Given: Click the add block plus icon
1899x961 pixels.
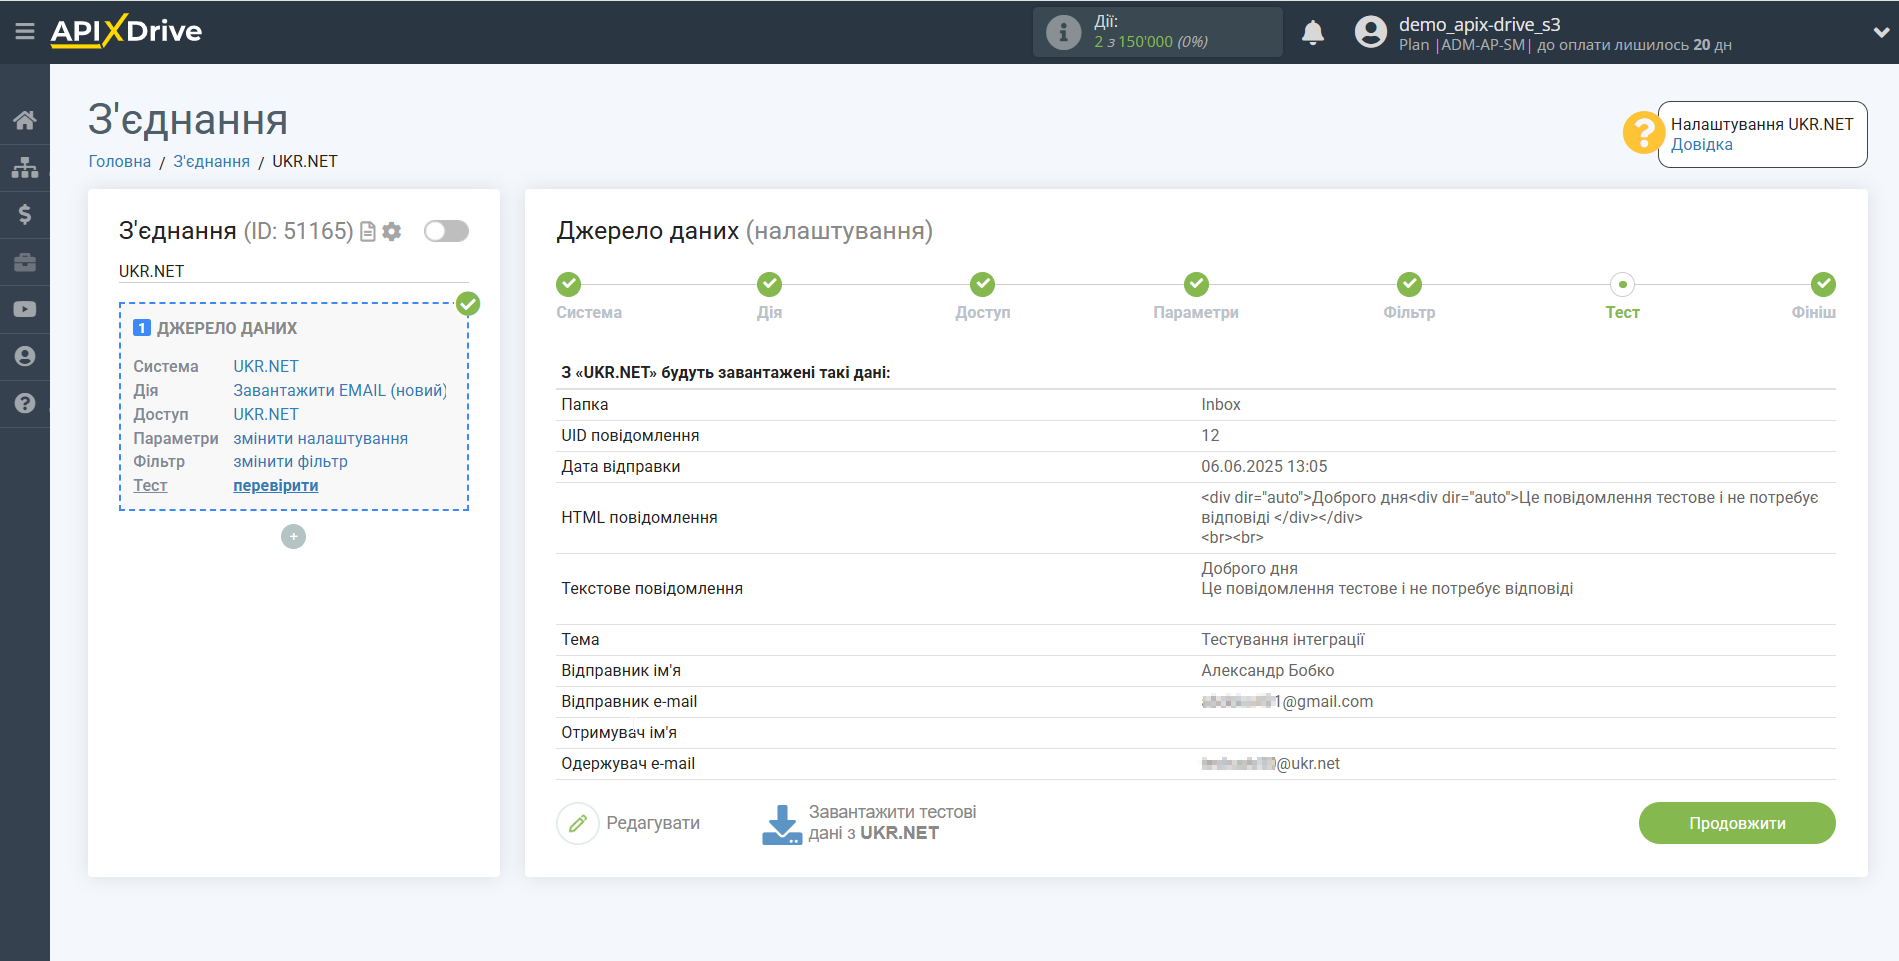Looking at the screenshot, I should click(293, 536).
